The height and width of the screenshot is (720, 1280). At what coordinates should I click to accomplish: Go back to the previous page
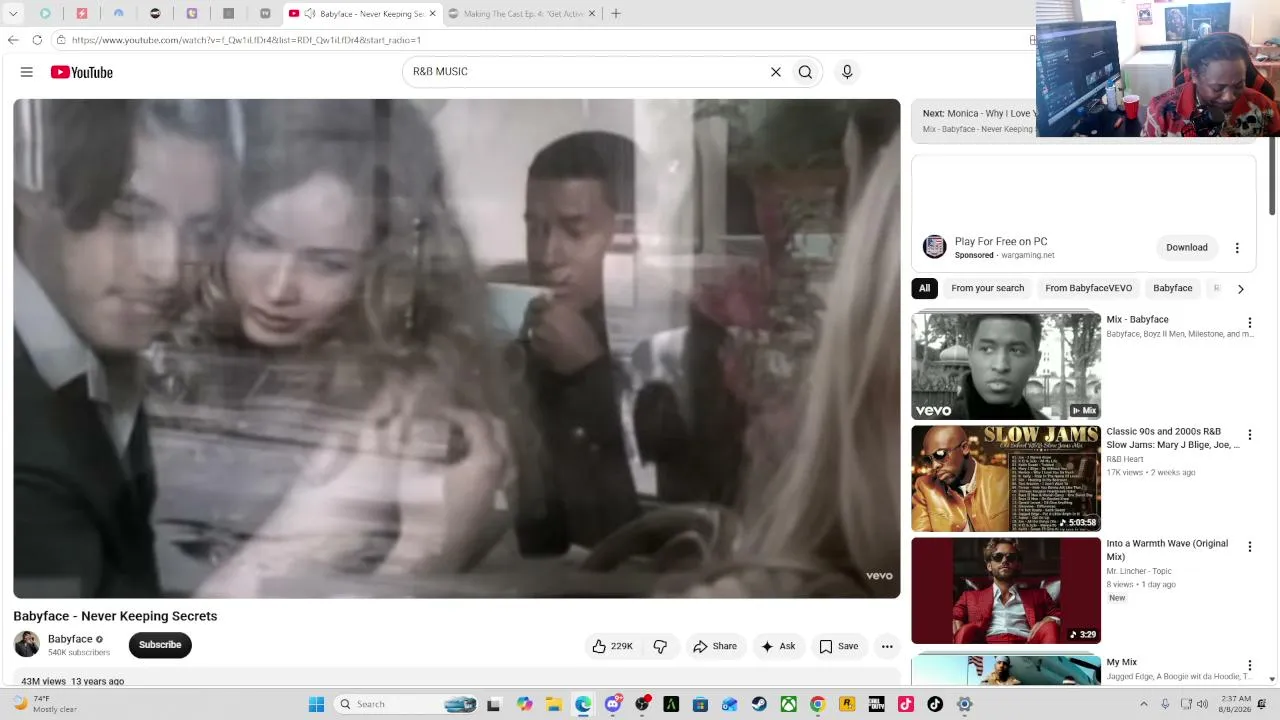13,40
